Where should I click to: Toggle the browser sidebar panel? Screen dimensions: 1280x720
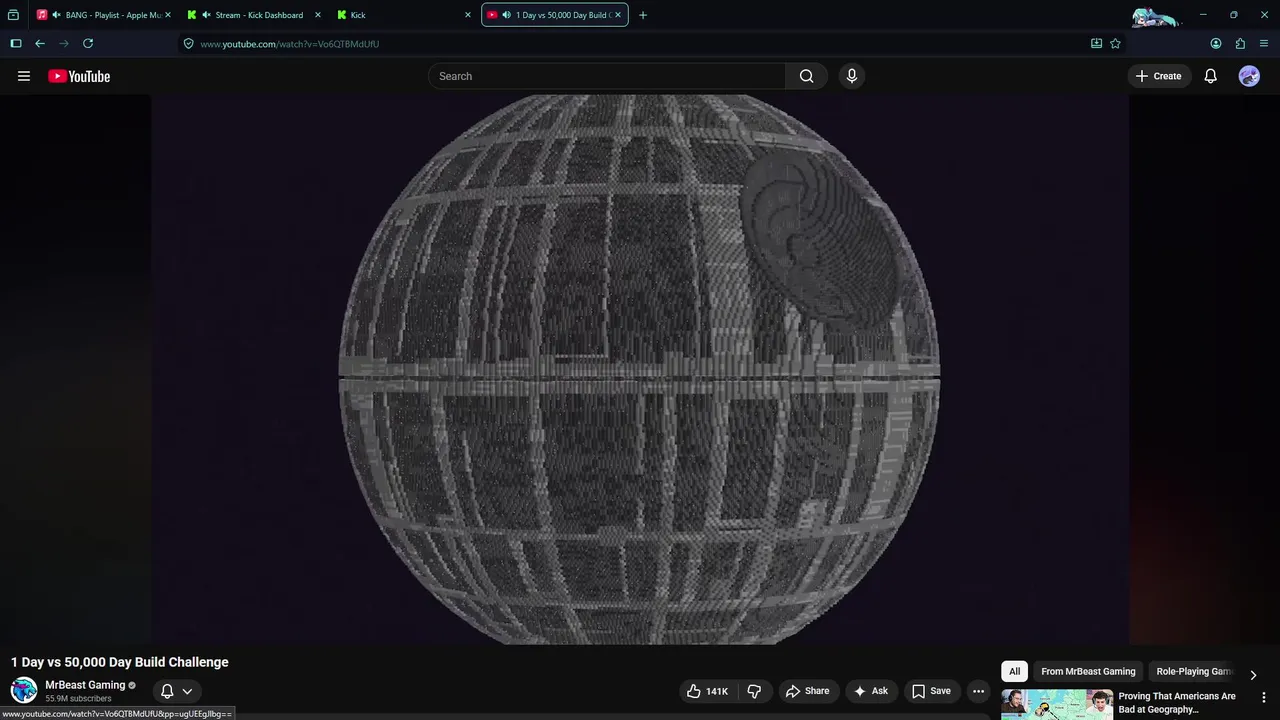coord(16,43)
